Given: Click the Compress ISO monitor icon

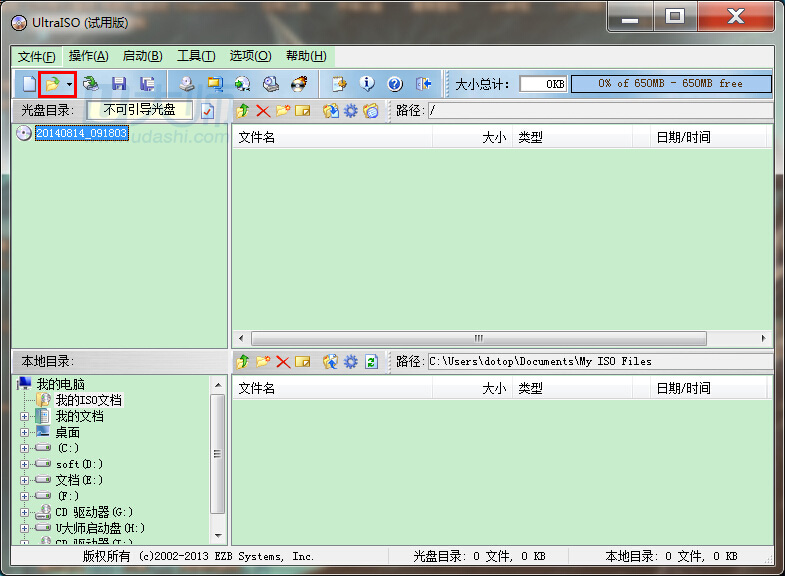Looking at the screenshot, I should click(215, 84).
